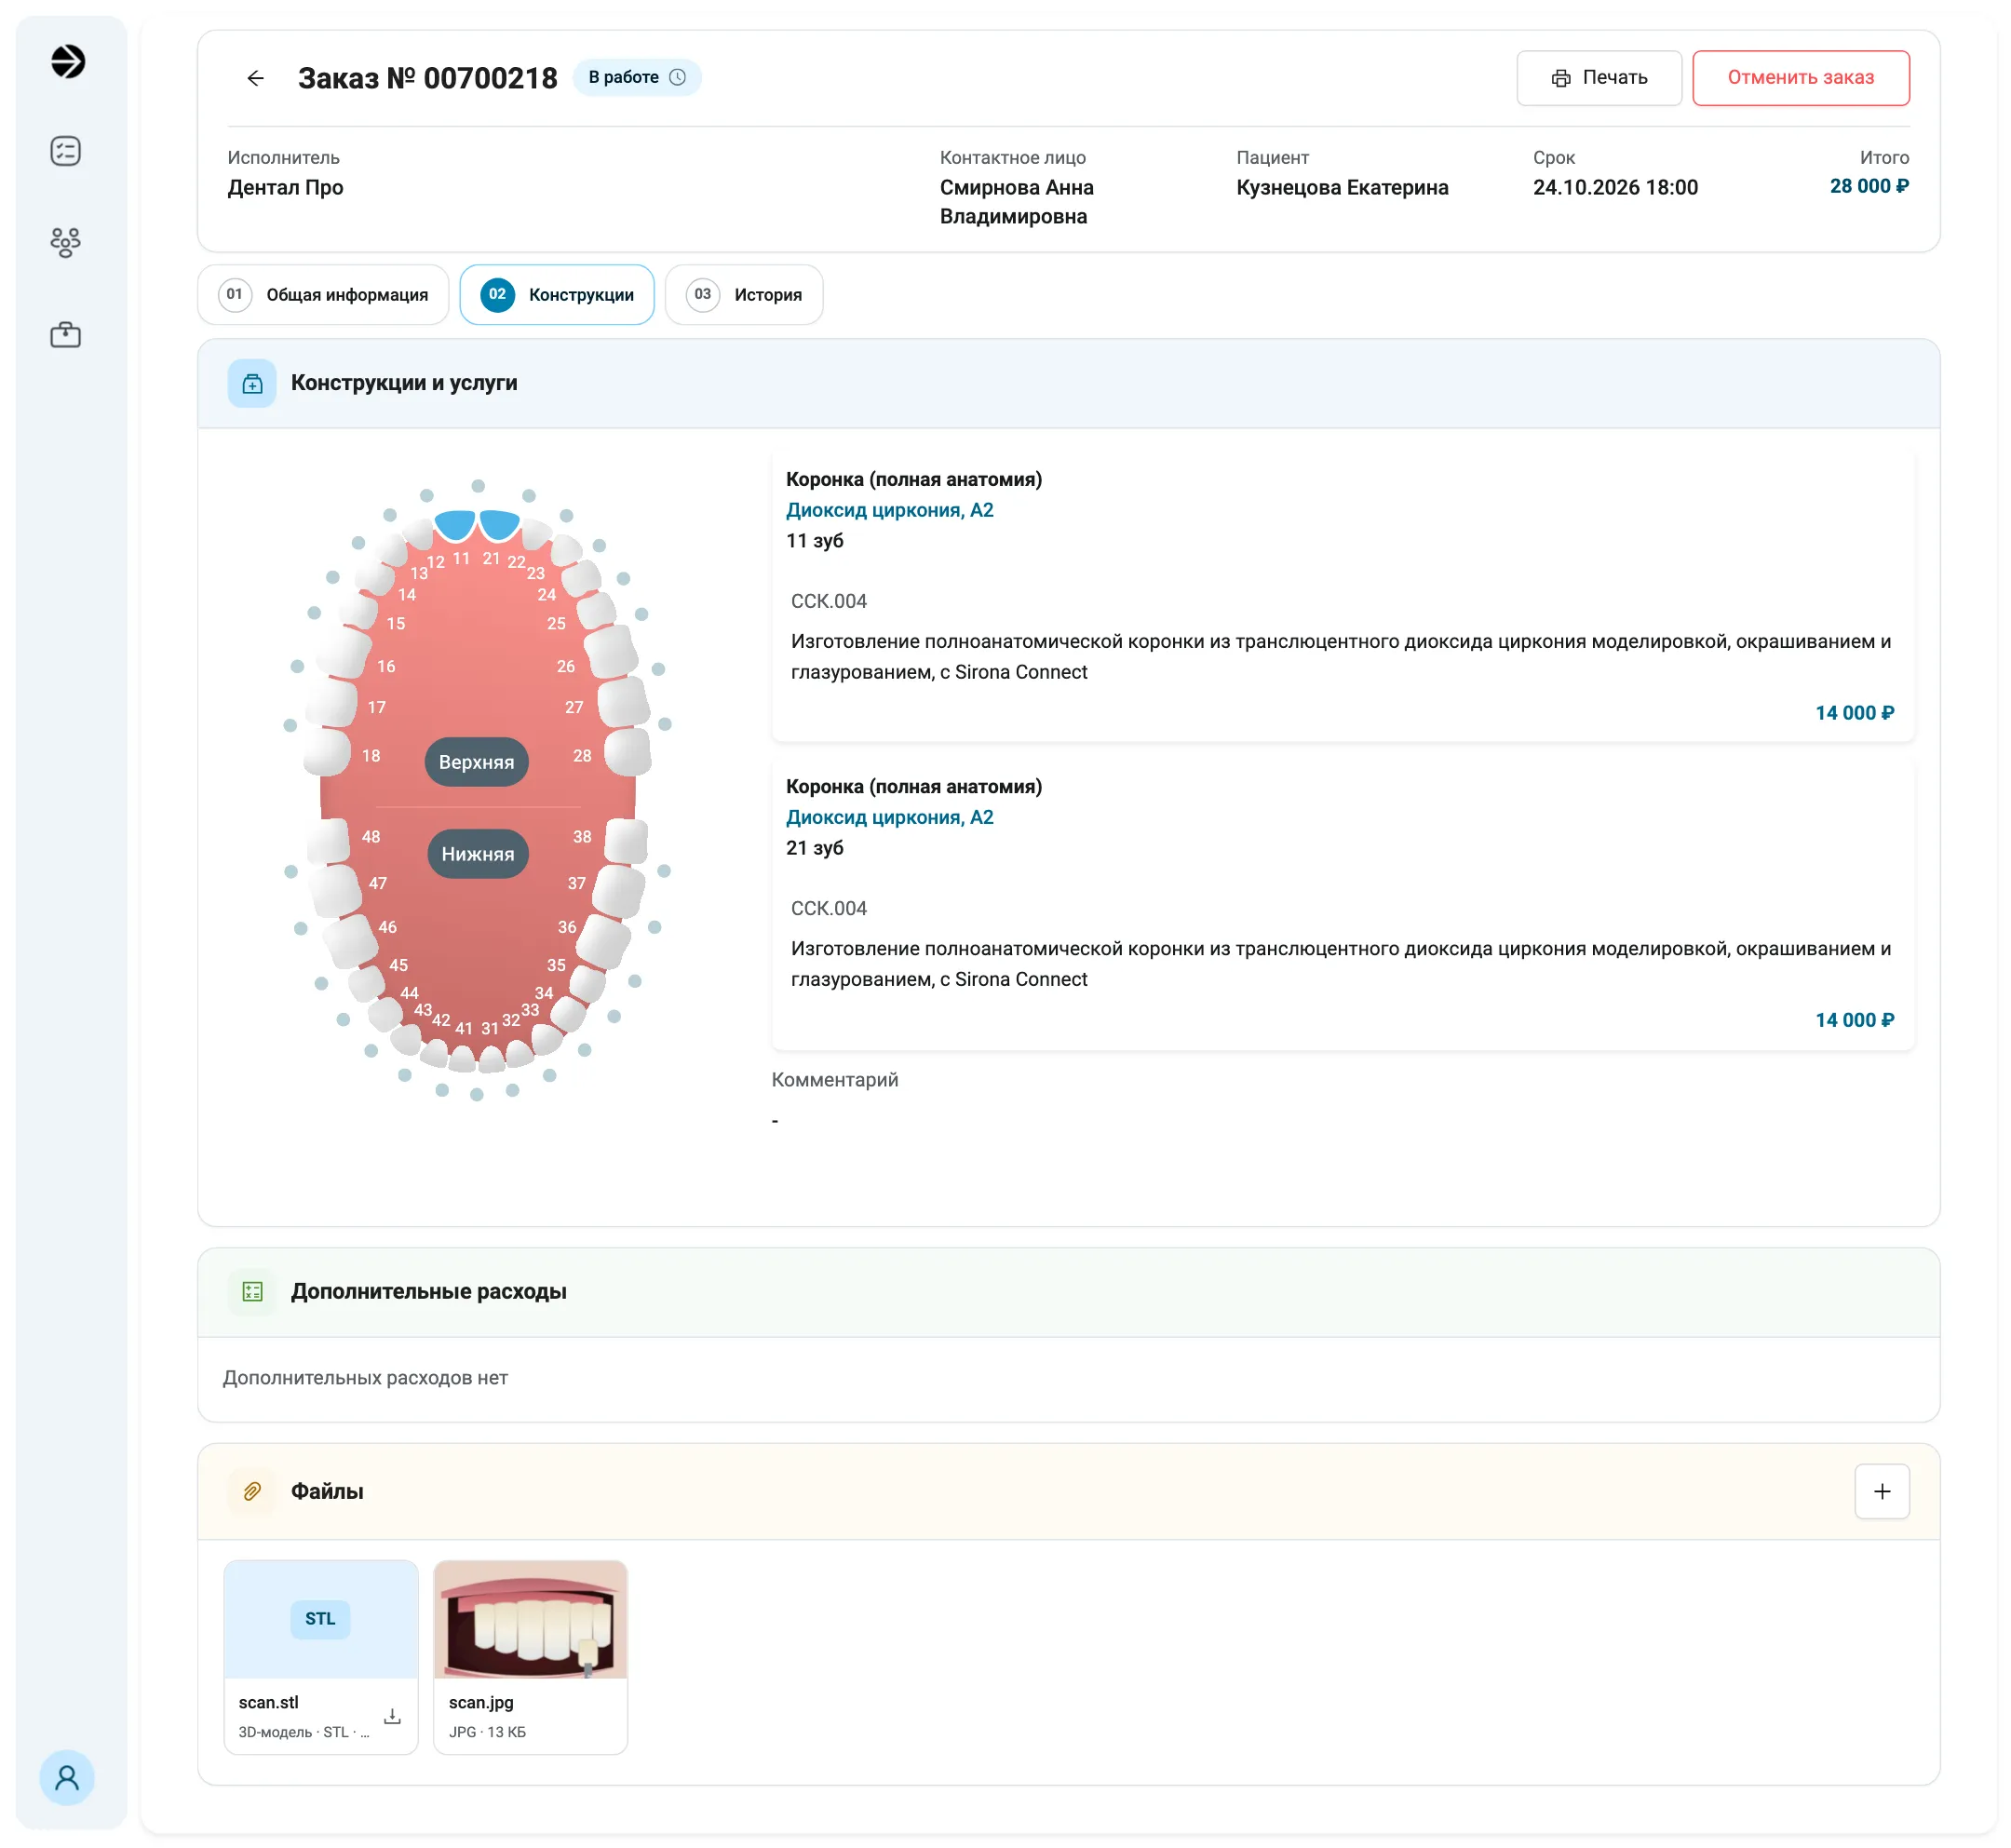This screenshot has height=1848, width=2011.
Task: Click the 14 000 ₽ price for tooth 11
Action: tap(1855, 713)
